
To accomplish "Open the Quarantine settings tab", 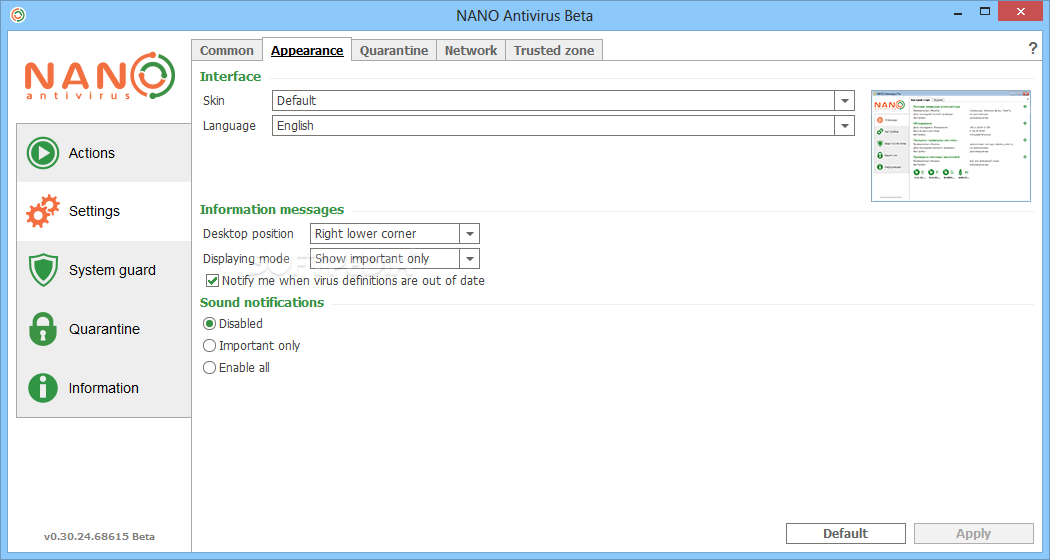I will (x=394, y=50).
